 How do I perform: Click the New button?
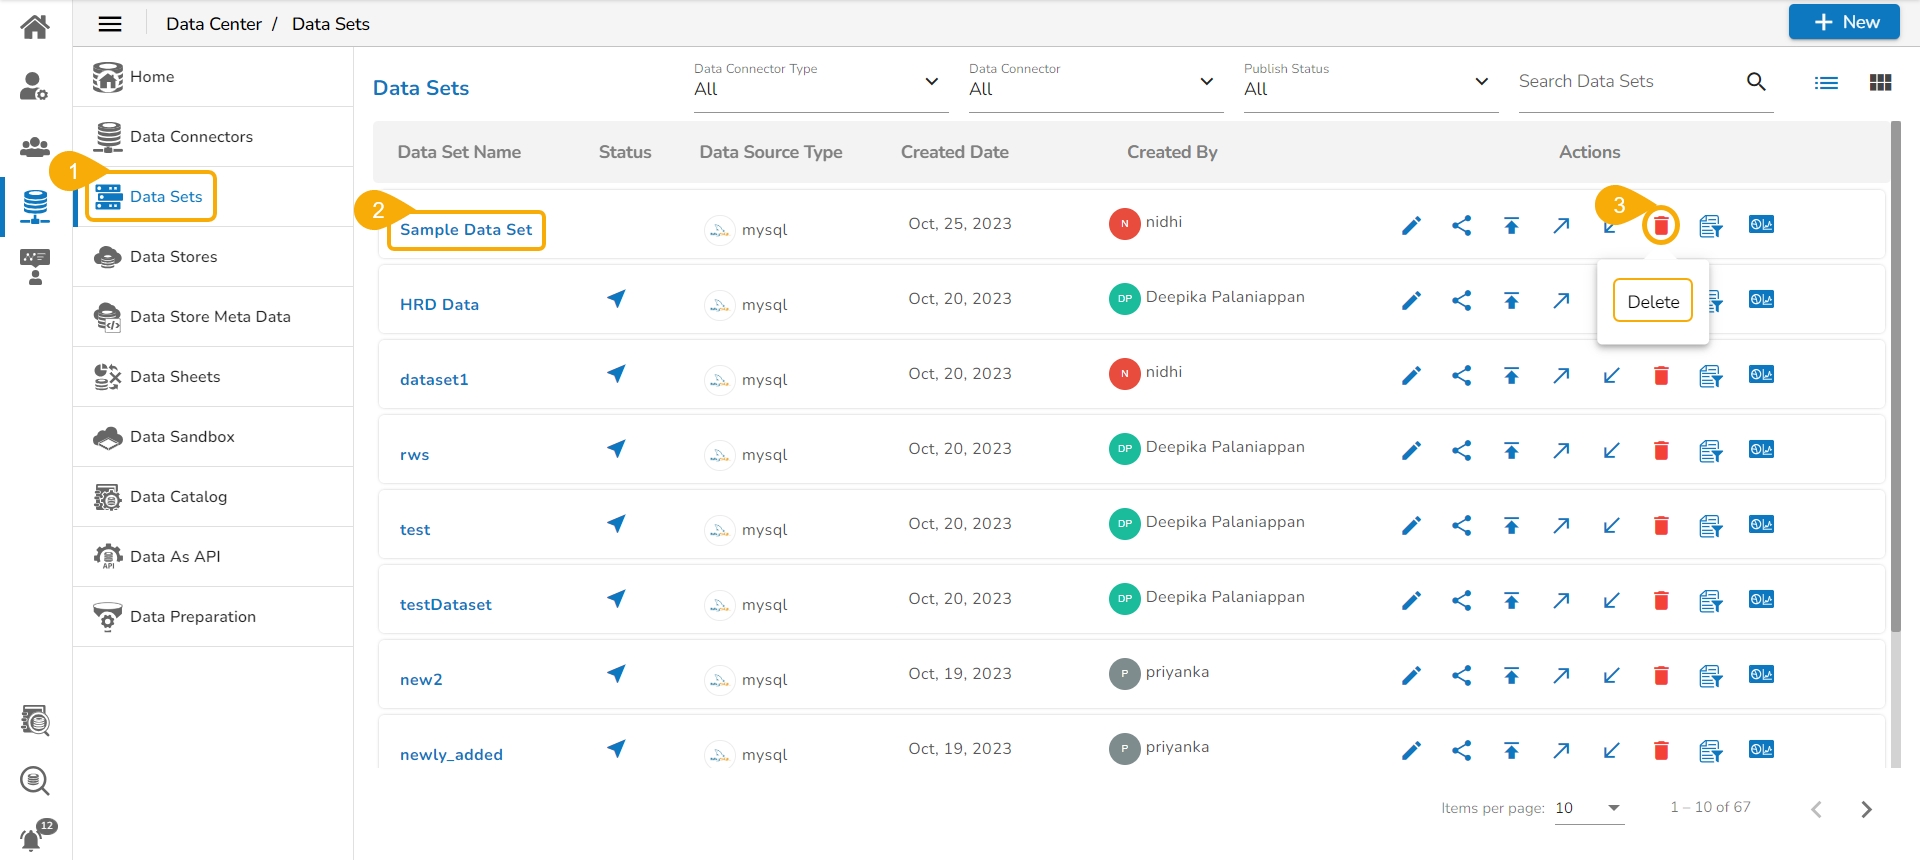click(x=1844, y=22)
